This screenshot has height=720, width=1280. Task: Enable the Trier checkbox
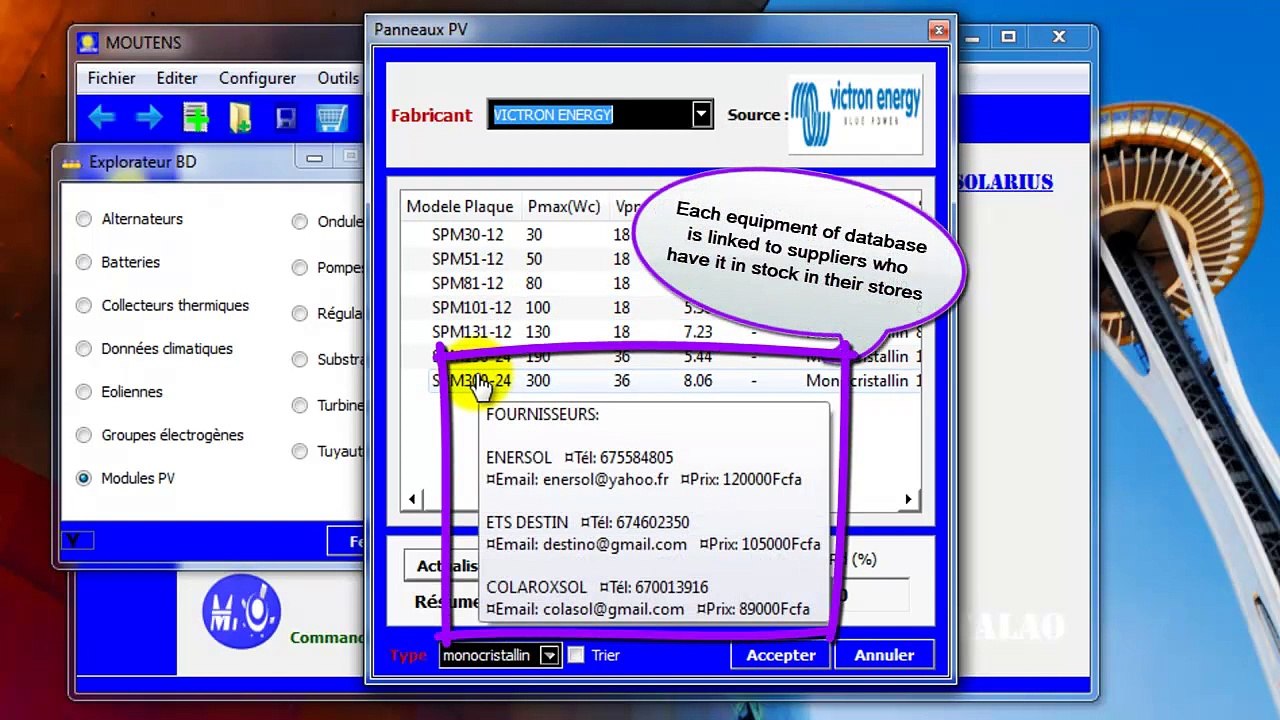point(576,655)
